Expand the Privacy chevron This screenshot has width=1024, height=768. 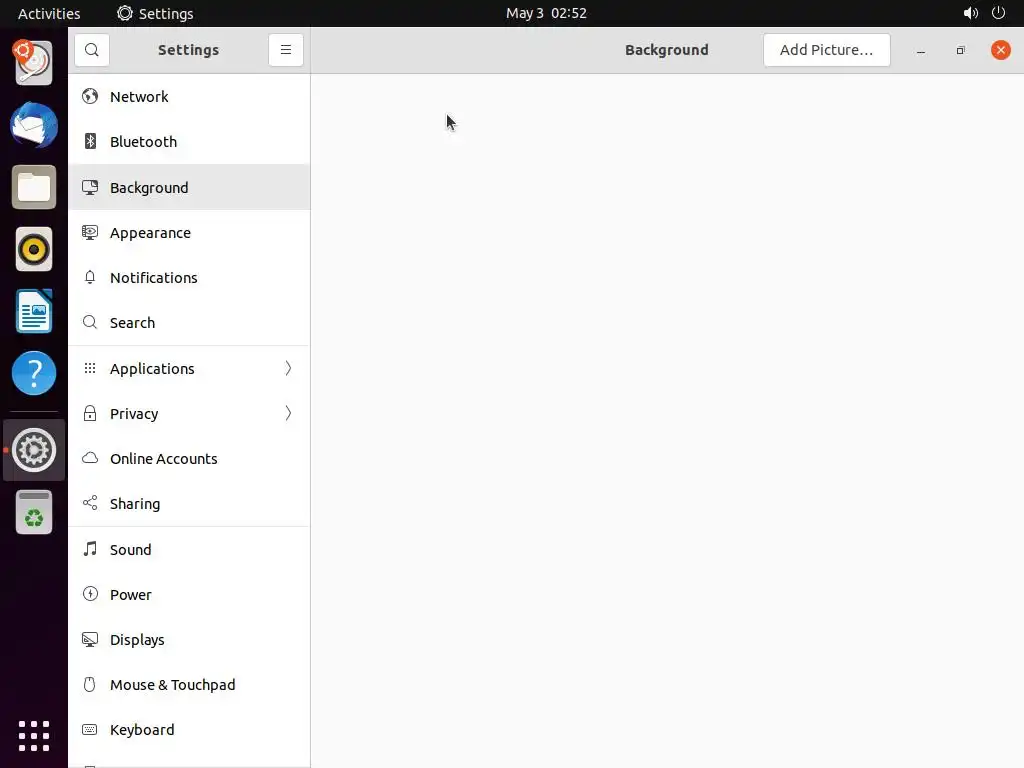(x=288, y=413)
